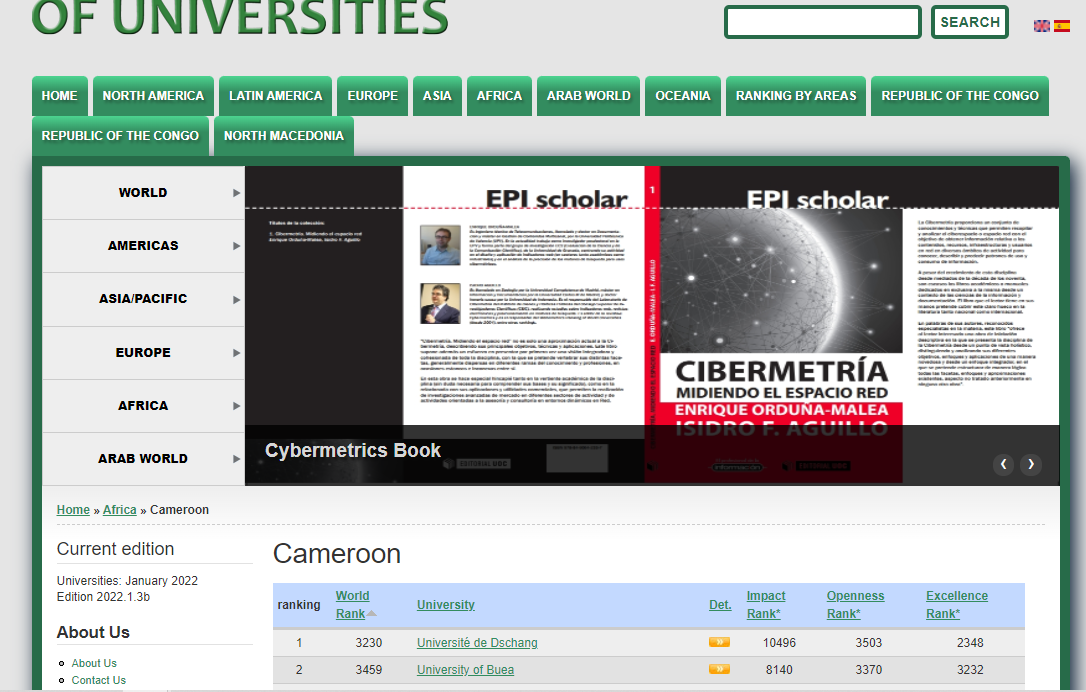
Task: Follow the Africa breadcrumb link
Action: coord(120,510)
